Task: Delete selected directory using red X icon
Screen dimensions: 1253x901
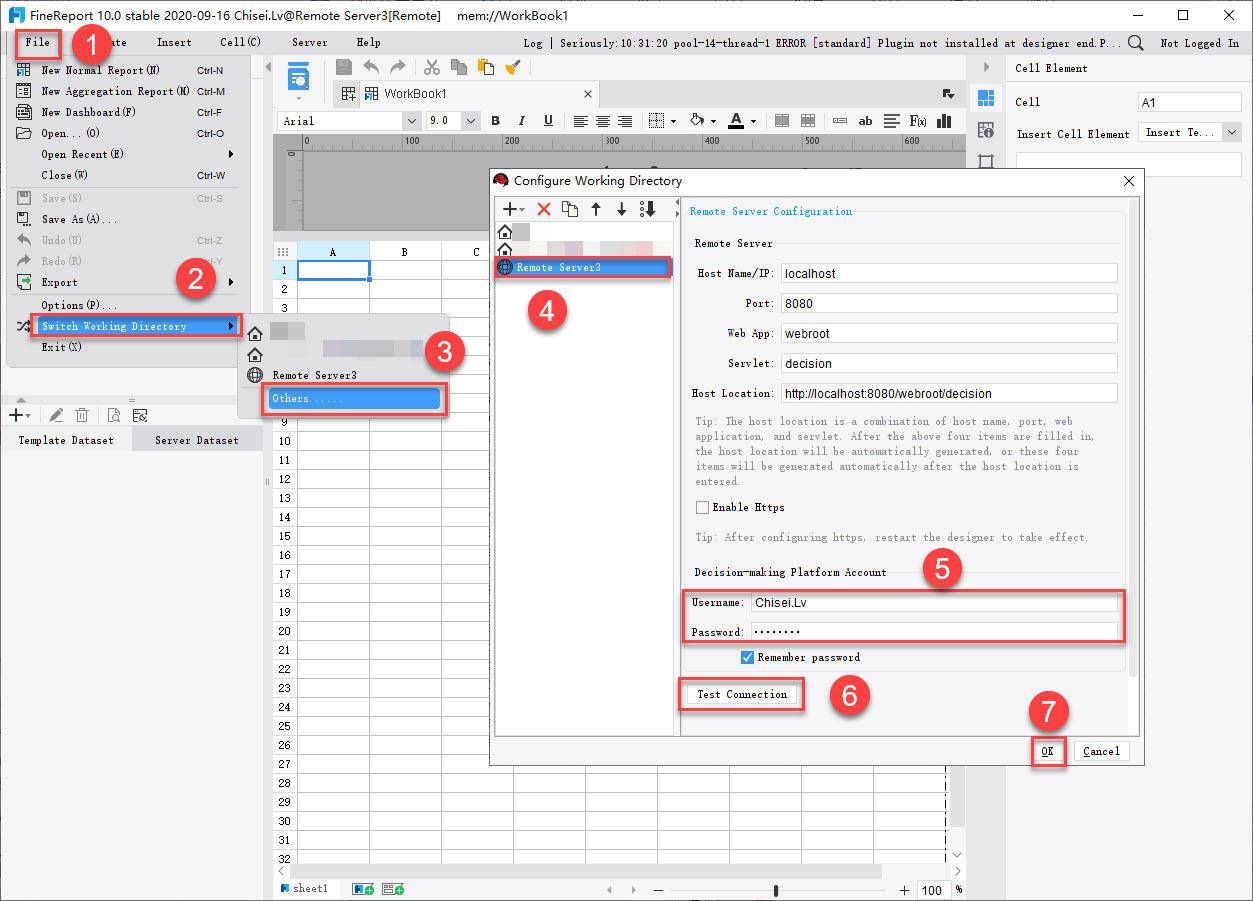Action: (543, 209)
